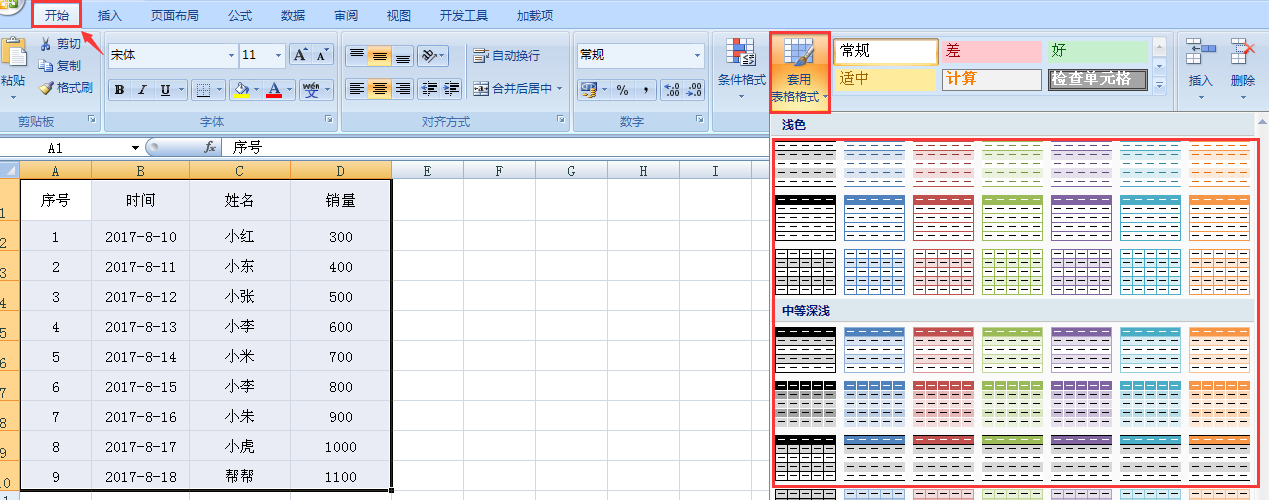Open the 公式 (Formulas) tab
This screenshot has width=1269, height=500.
[240, 15]
